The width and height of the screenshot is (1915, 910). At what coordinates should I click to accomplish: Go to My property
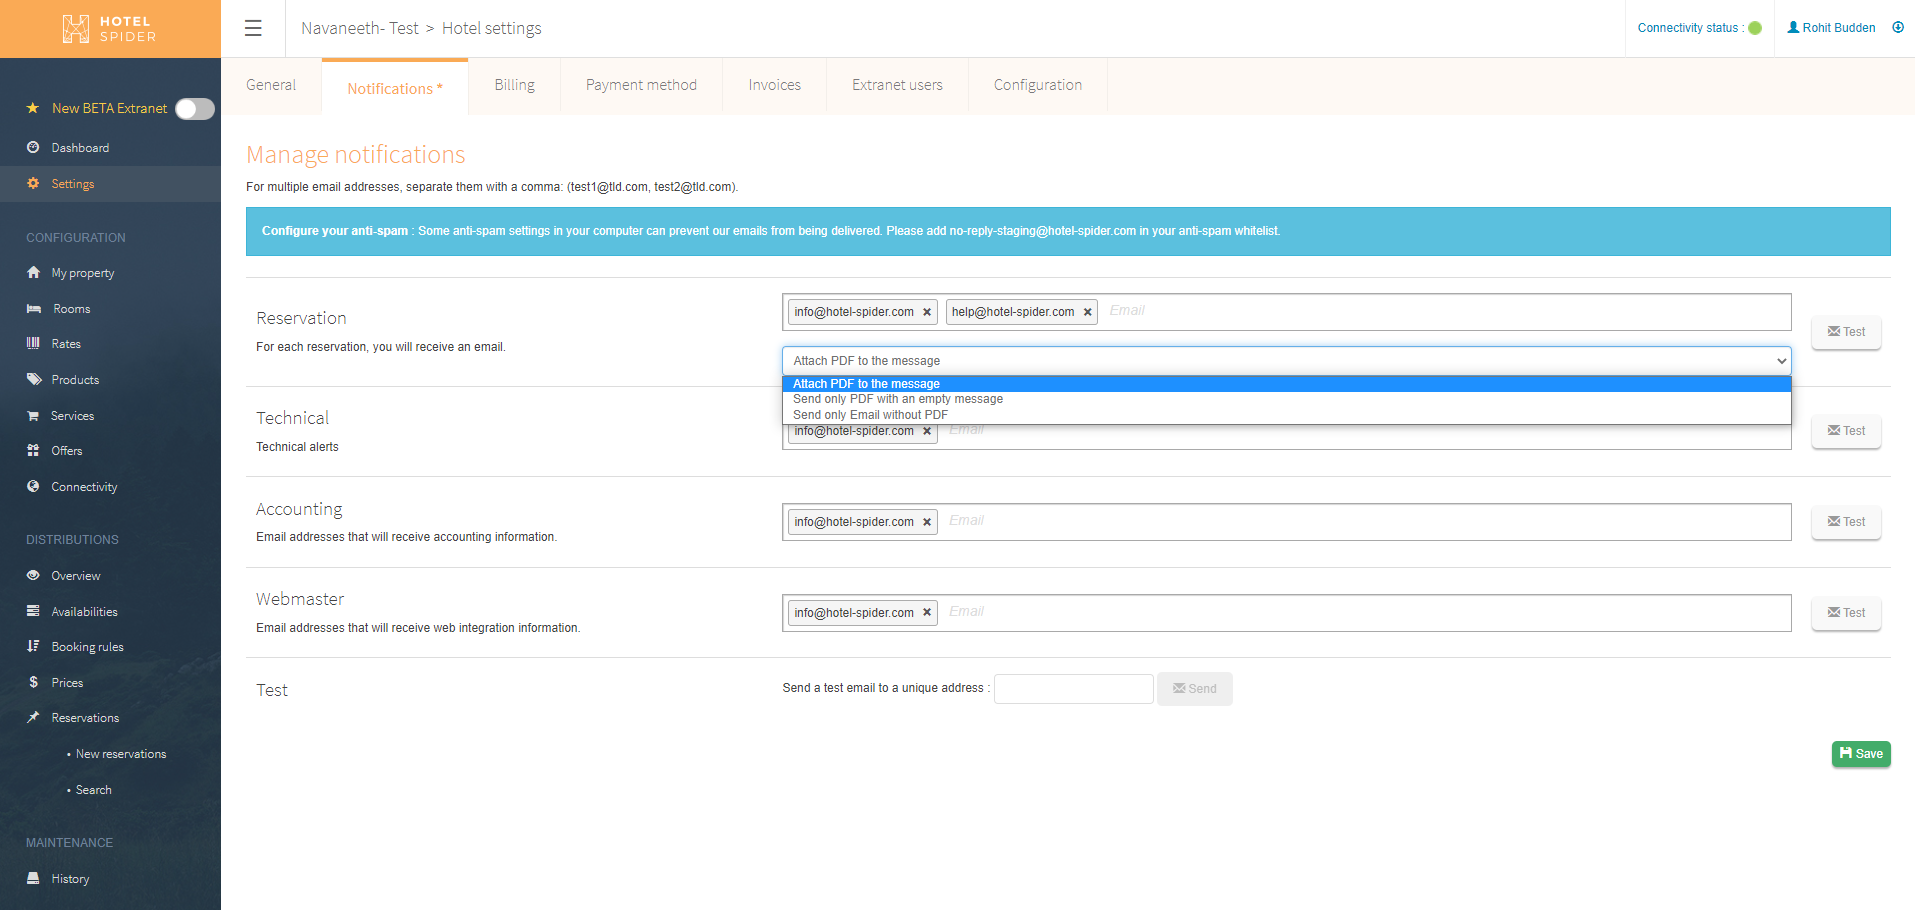tap(82, 272)
